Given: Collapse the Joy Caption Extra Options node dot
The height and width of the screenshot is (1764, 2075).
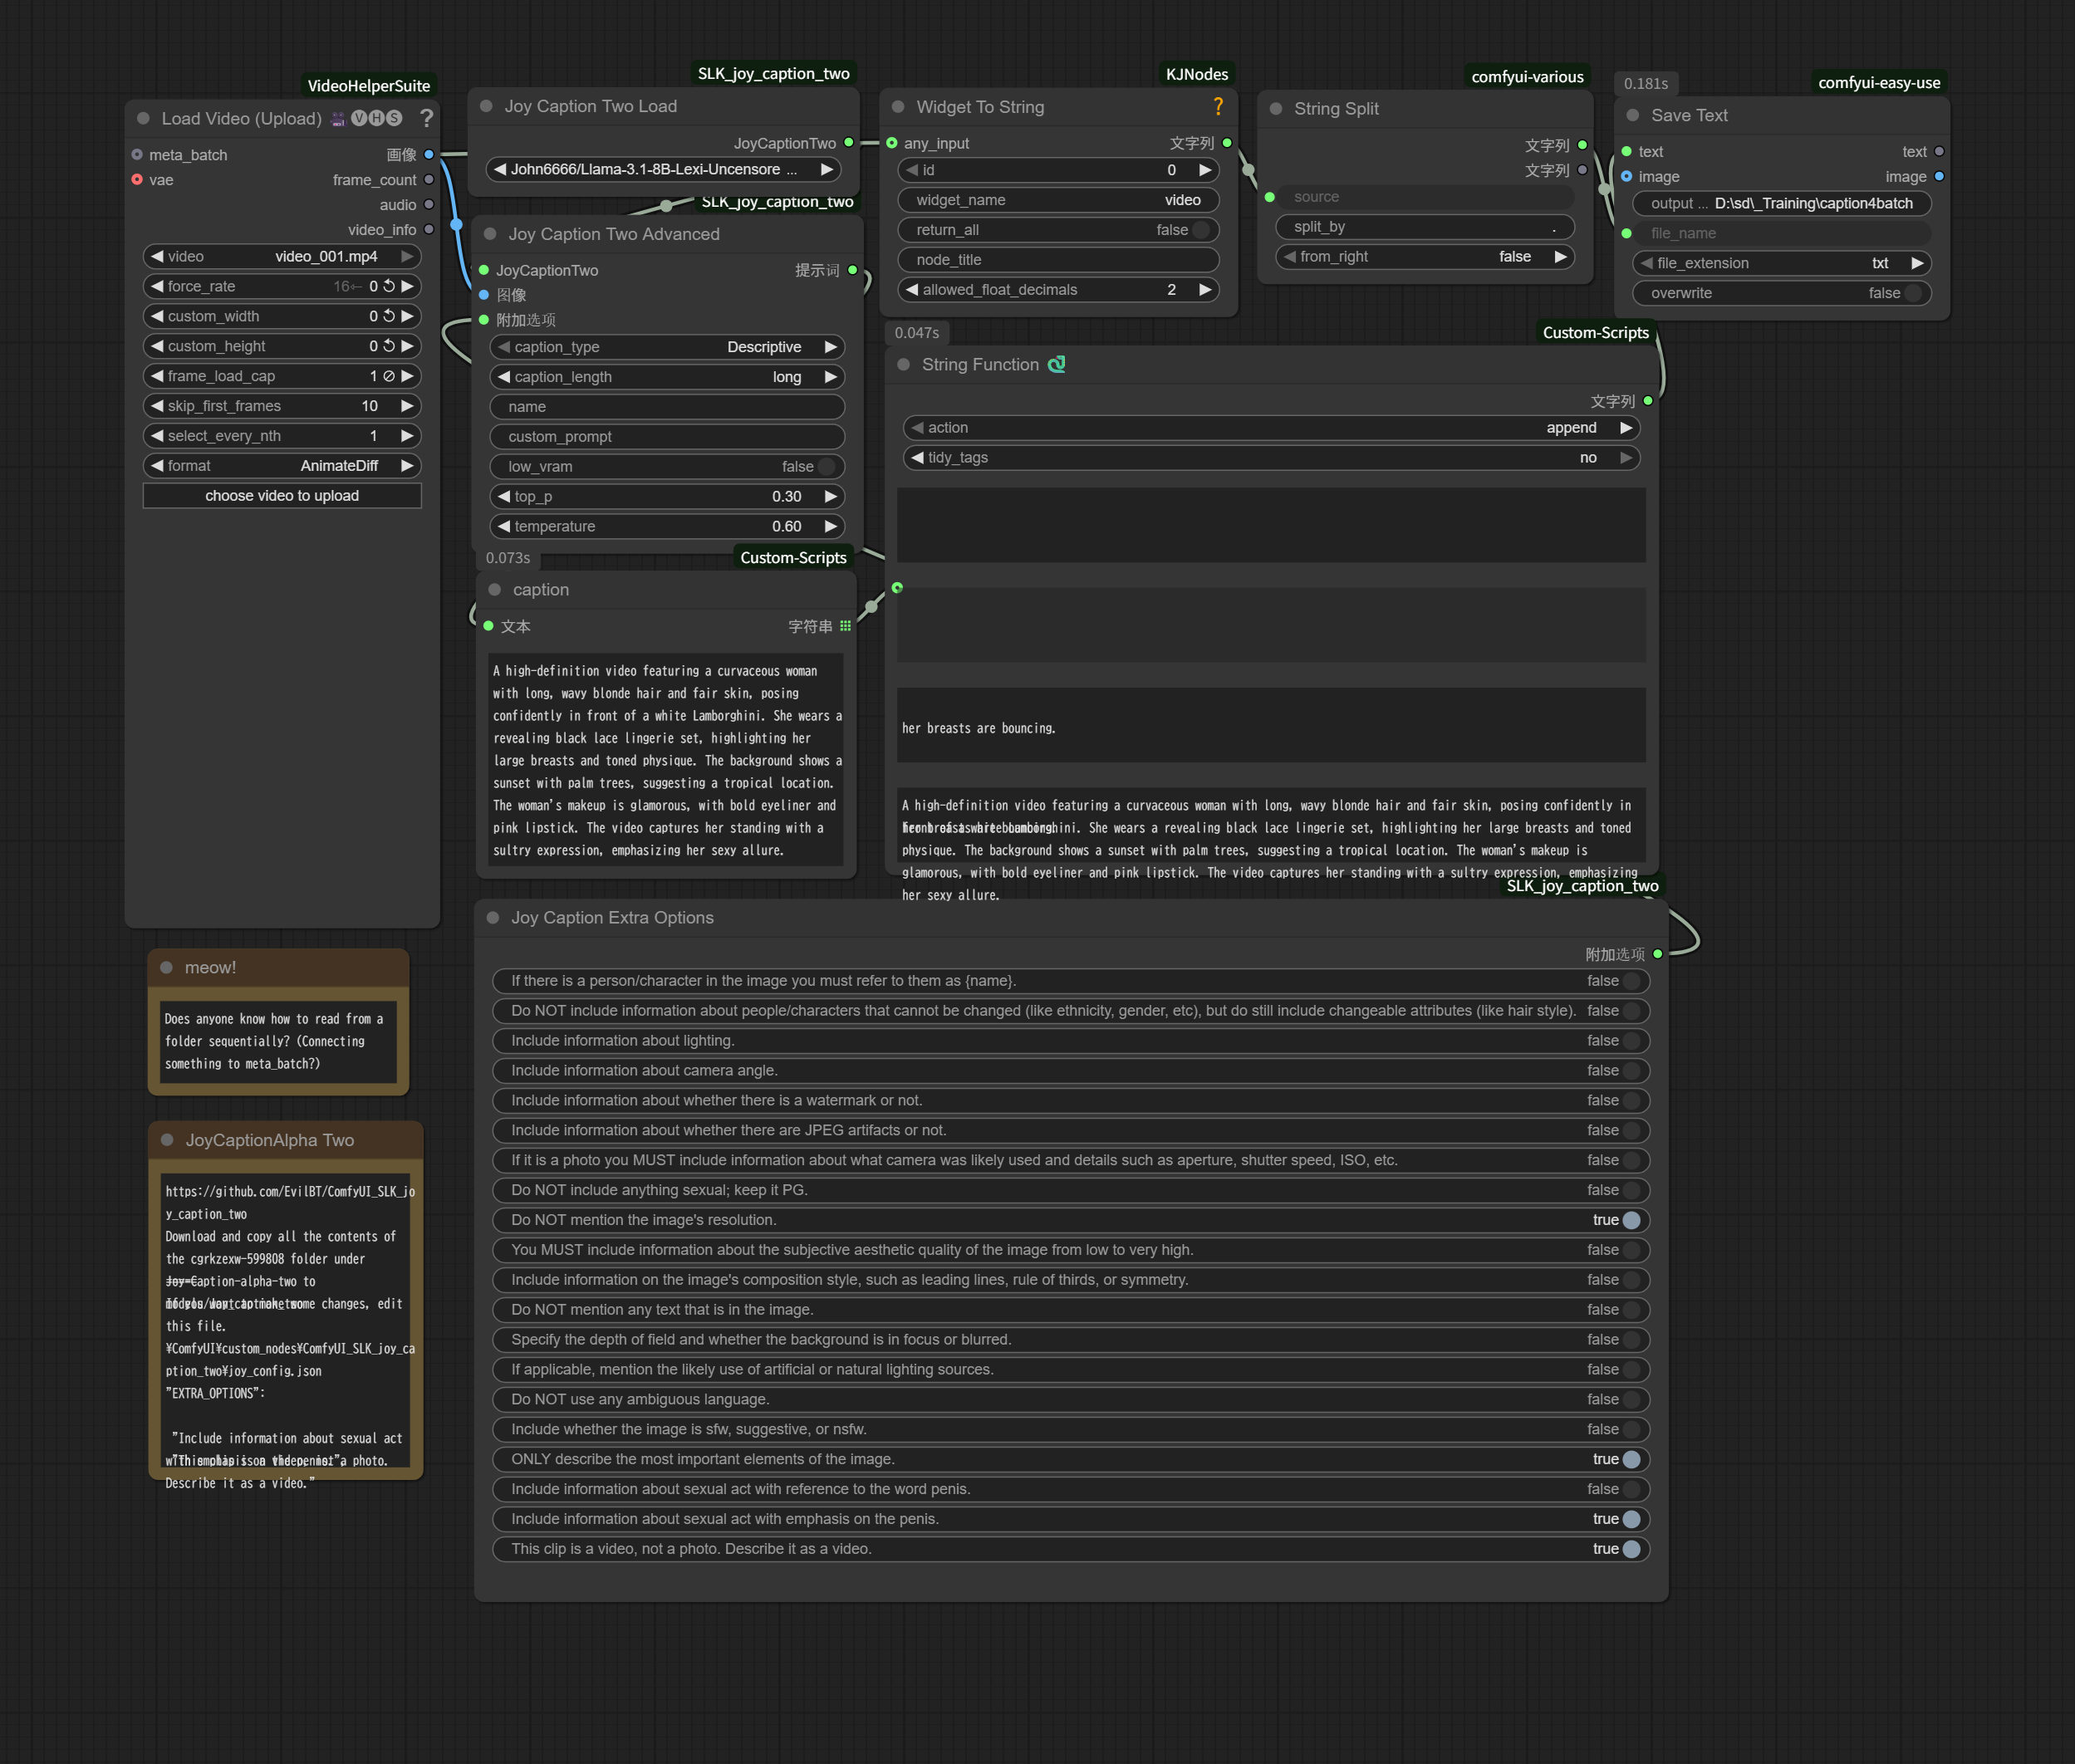Looking at the screenshot, I should point(493,917).
